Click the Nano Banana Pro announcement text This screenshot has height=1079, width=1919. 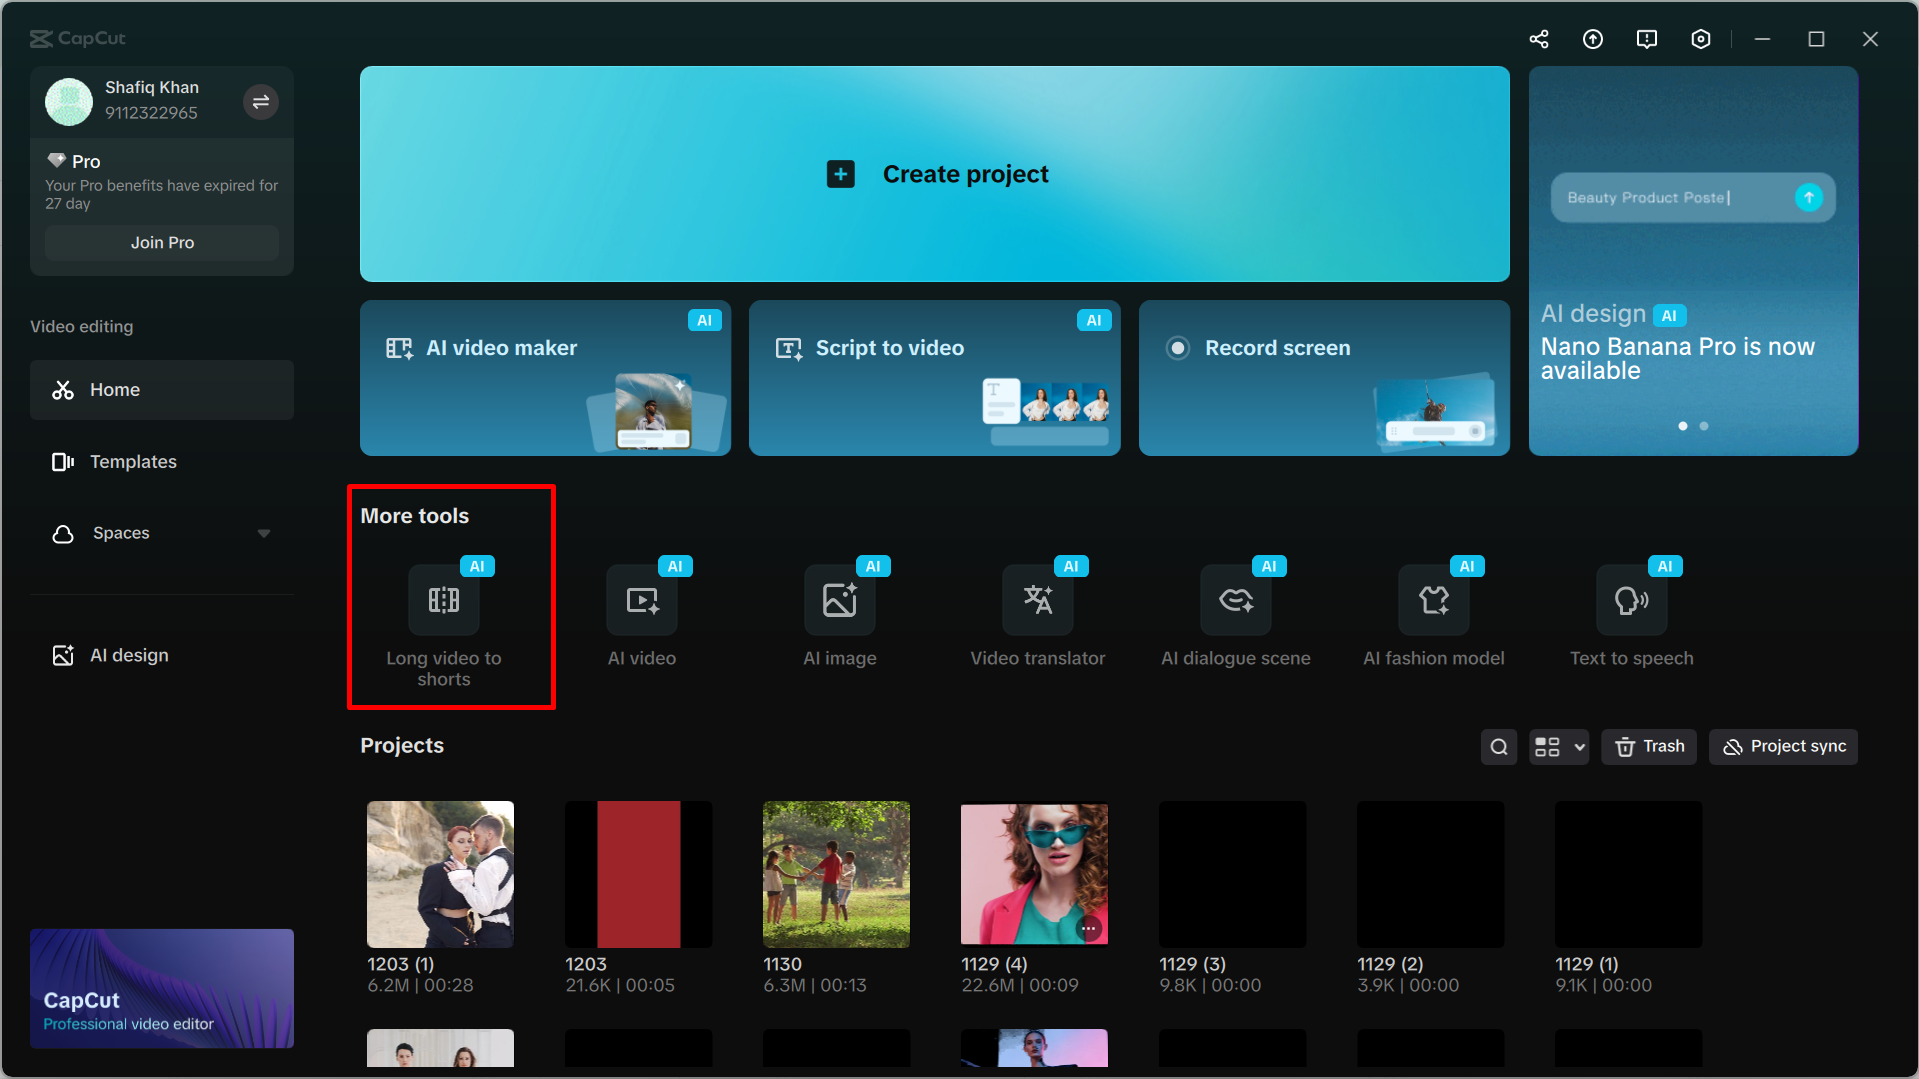(x=1677, y=359)
